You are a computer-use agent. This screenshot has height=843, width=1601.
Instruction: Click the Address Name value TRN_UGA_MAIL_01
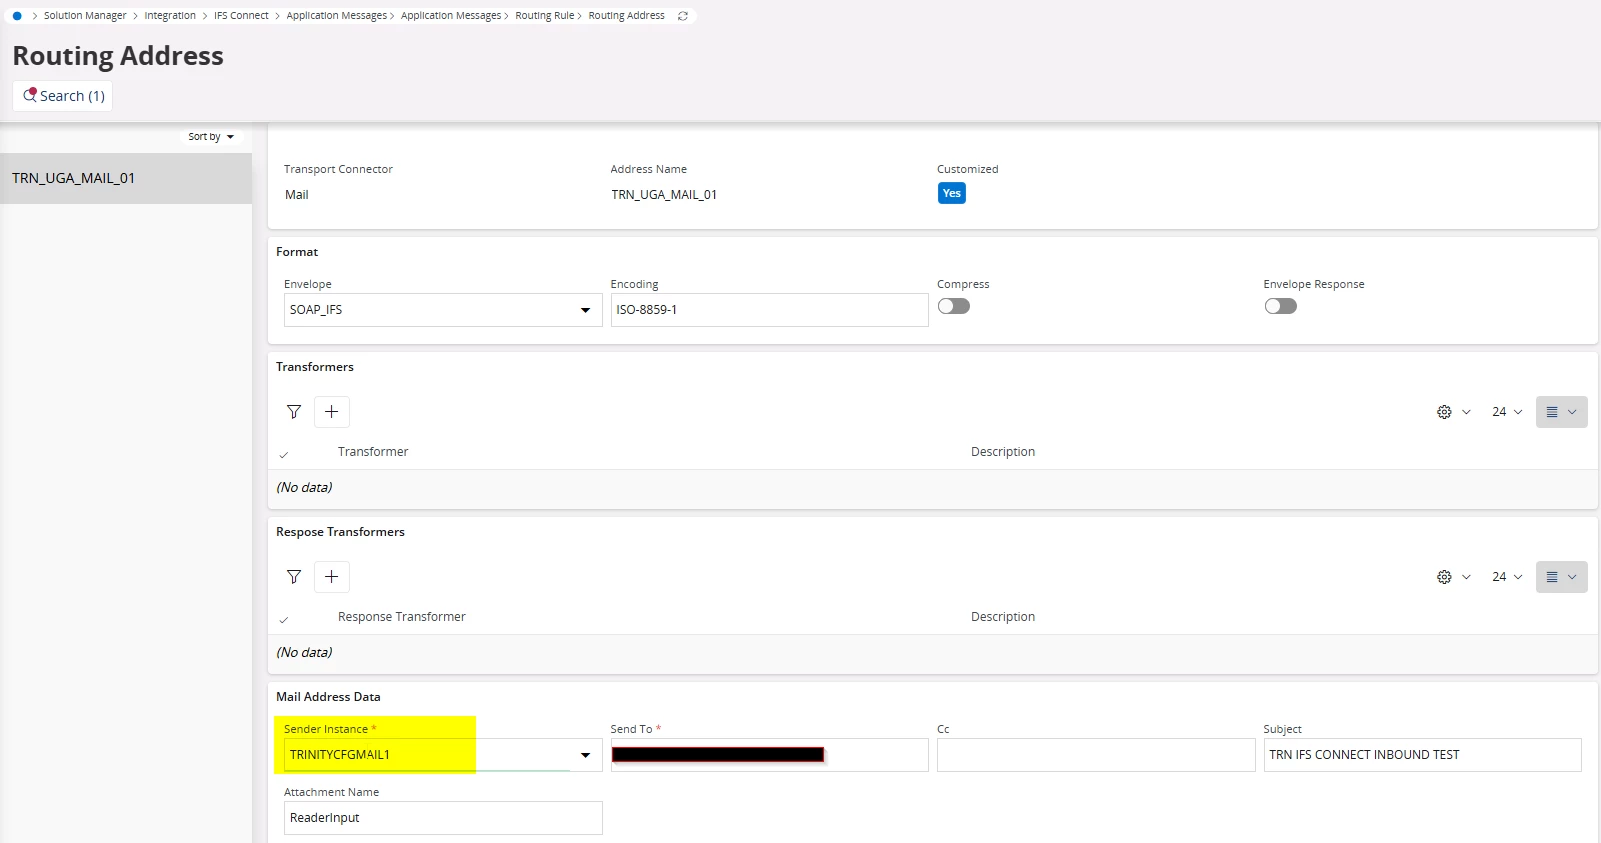pyautogui.click(x=664, y=195)
